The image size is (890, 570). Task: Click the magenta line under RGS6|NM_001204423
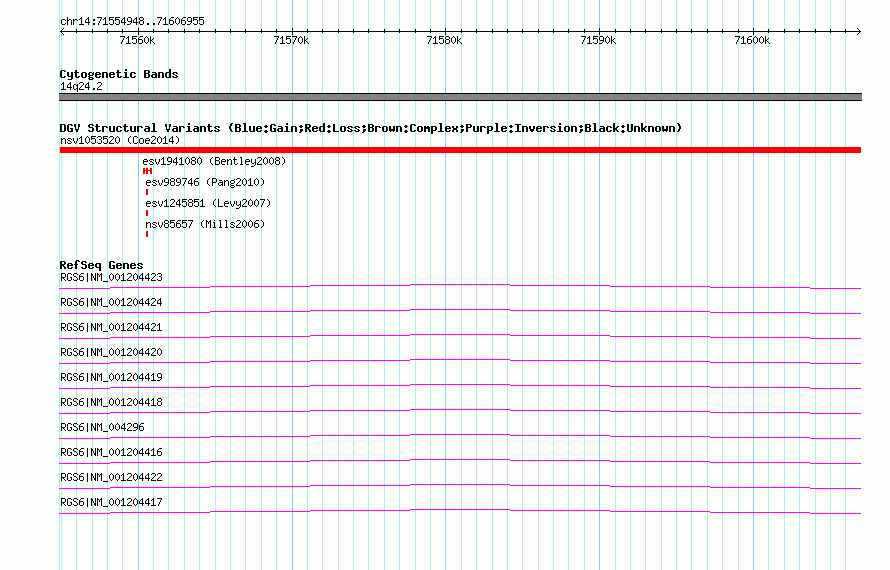460,286
